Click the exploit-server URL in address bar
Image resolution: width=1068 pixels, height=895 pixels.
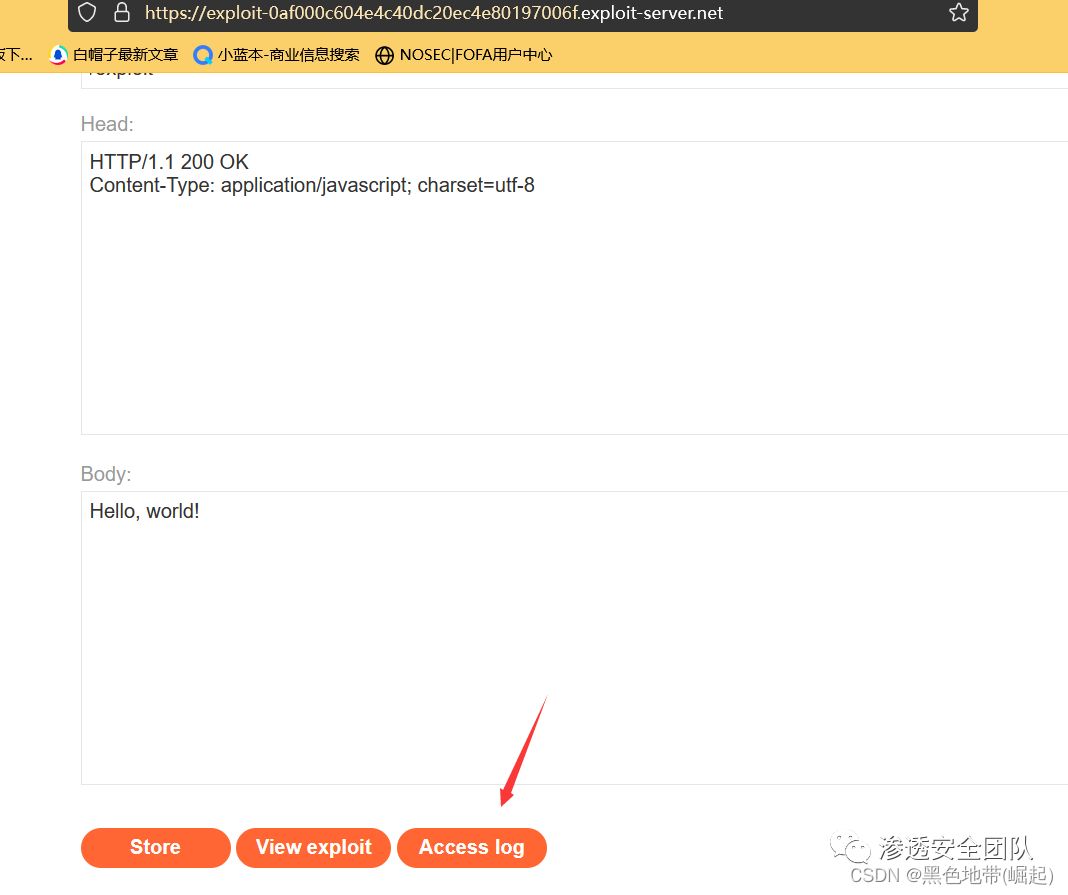click(x=434, y=13)
